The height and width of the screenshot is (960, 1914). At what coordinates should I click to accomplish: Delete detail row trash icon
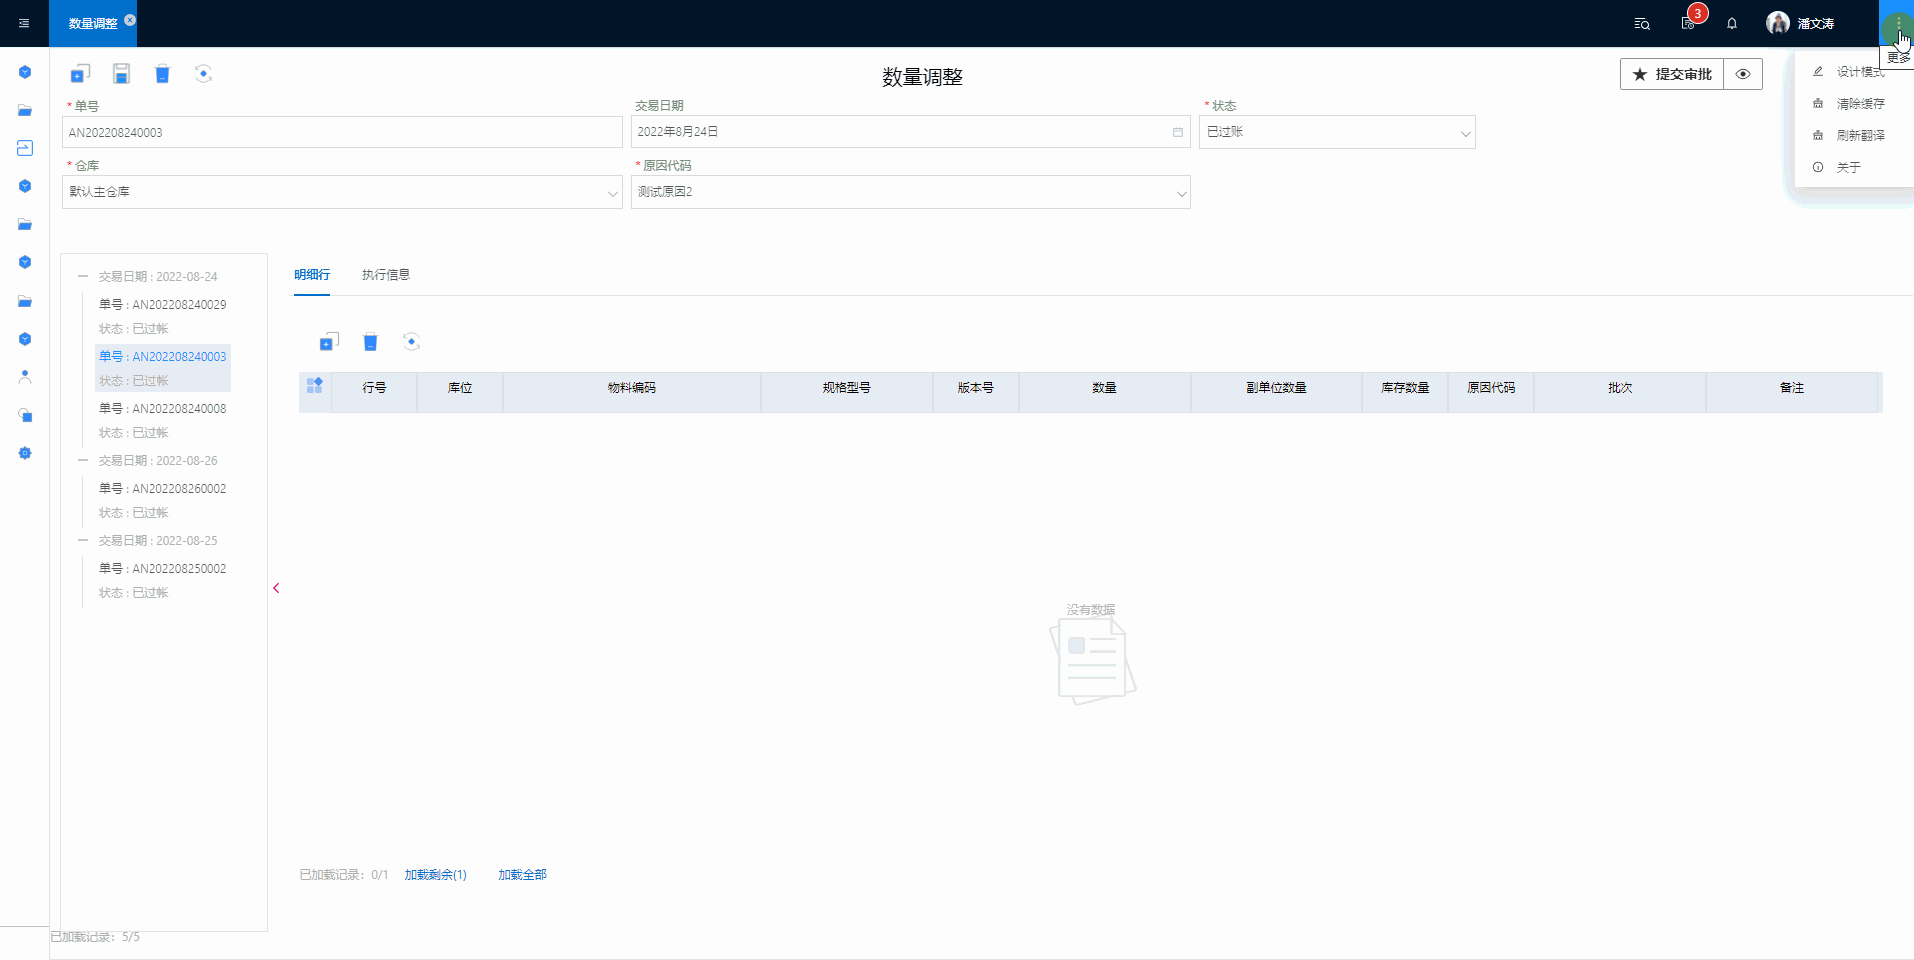(370, 342)
